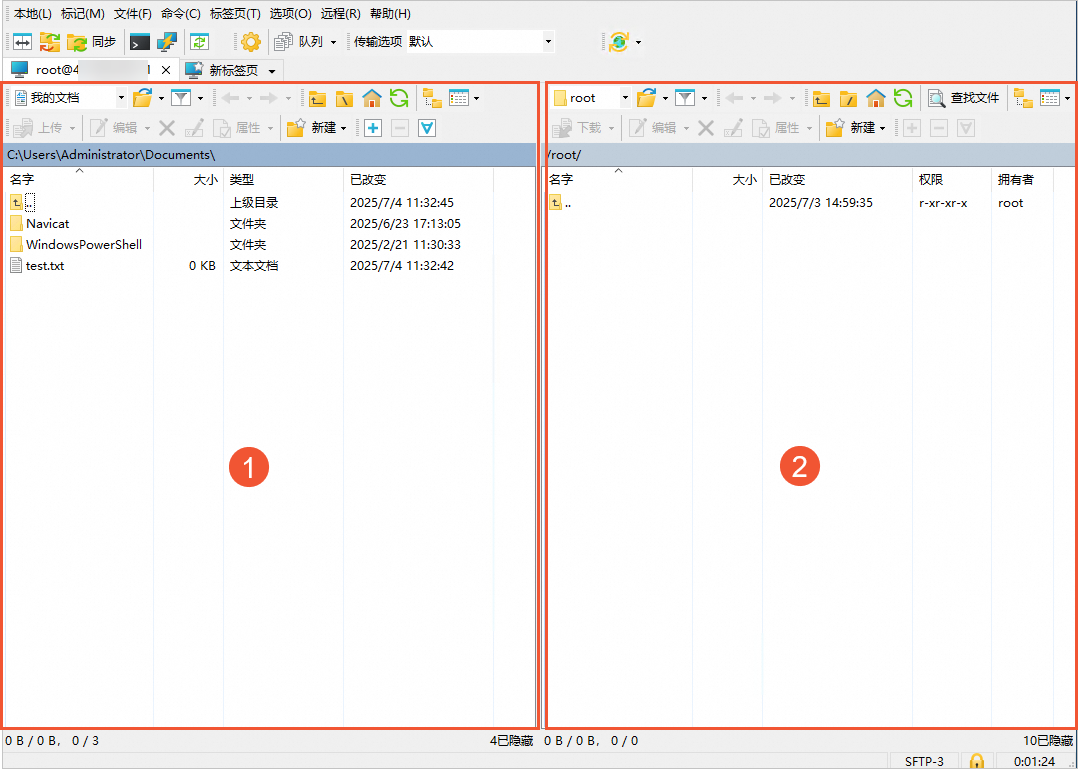Viewport: 1078px width, 769px height.
Task: Click the preferences gear icon
Action: (x=251, y=42)
